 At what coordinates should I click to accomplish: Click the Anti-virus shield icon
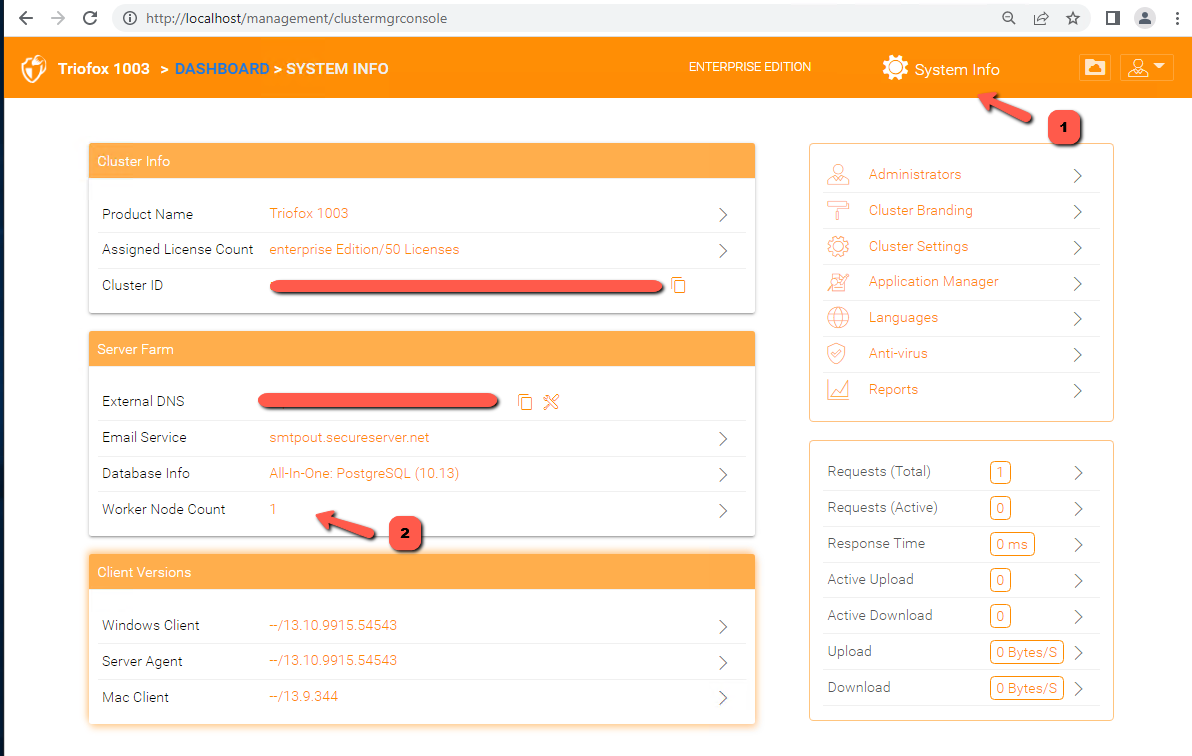coord(836,354)
